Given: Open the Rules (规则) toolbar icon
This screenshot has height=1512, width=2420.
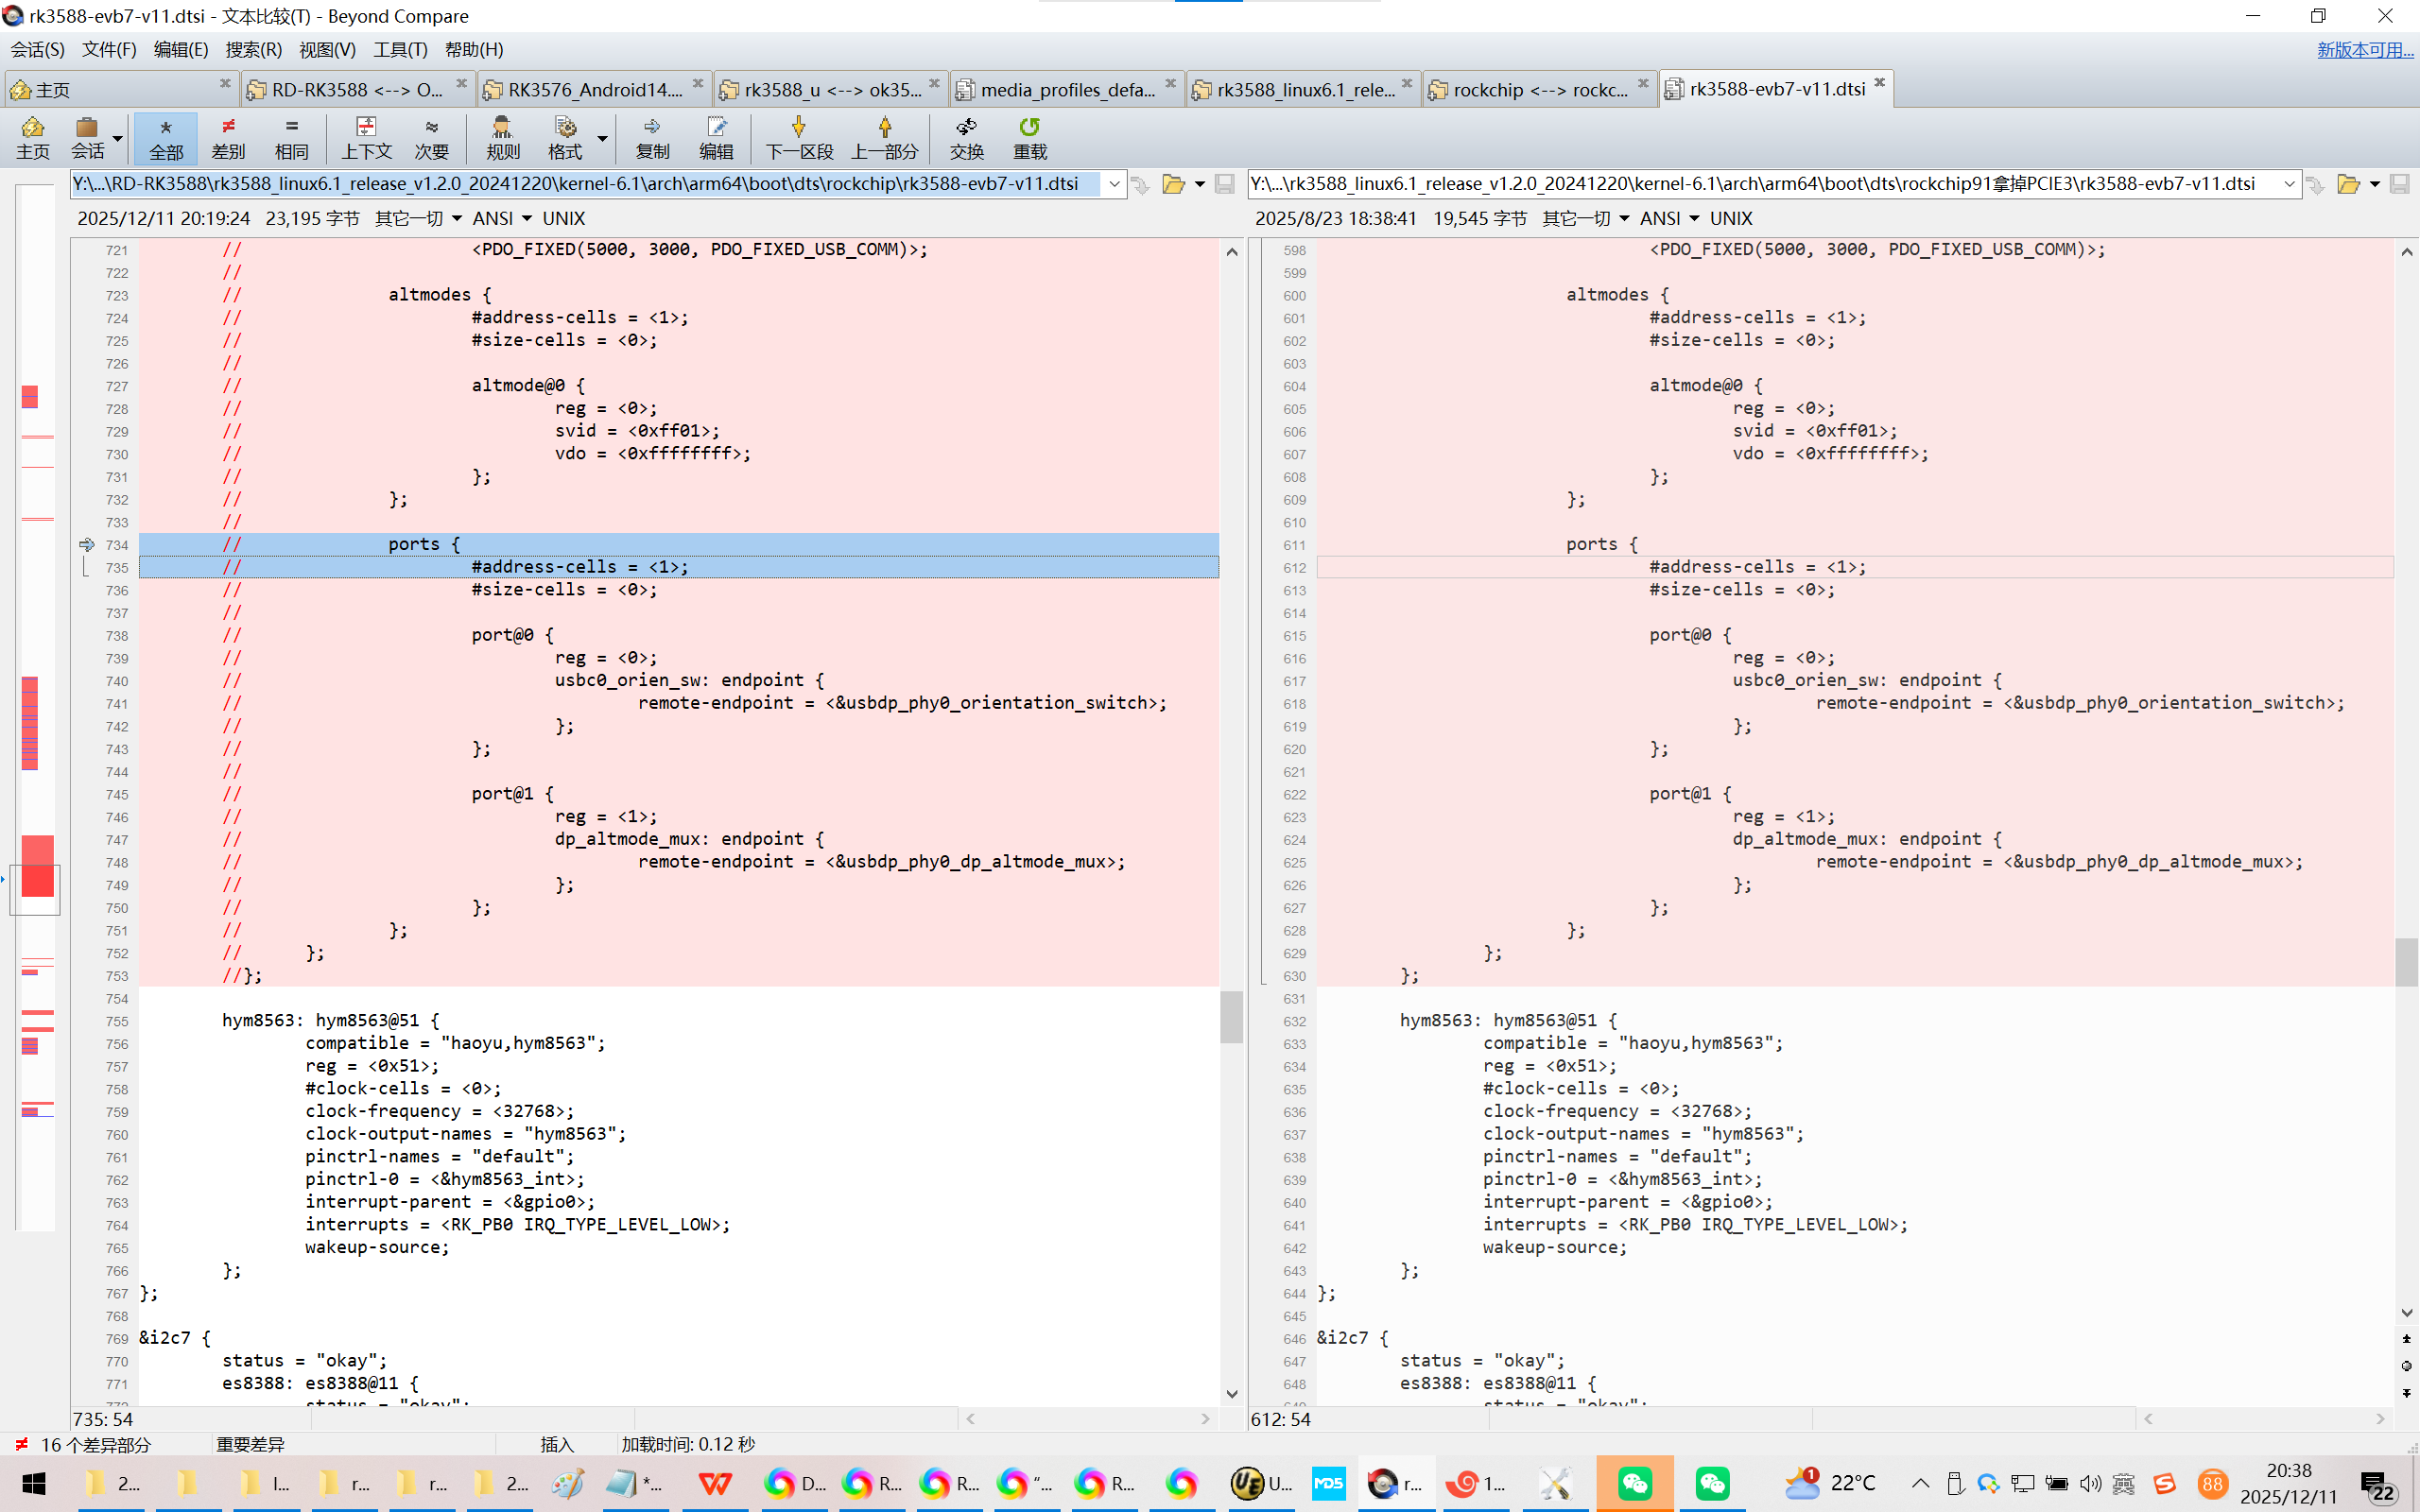Looking at the screenshot, I should coord(502,137).
